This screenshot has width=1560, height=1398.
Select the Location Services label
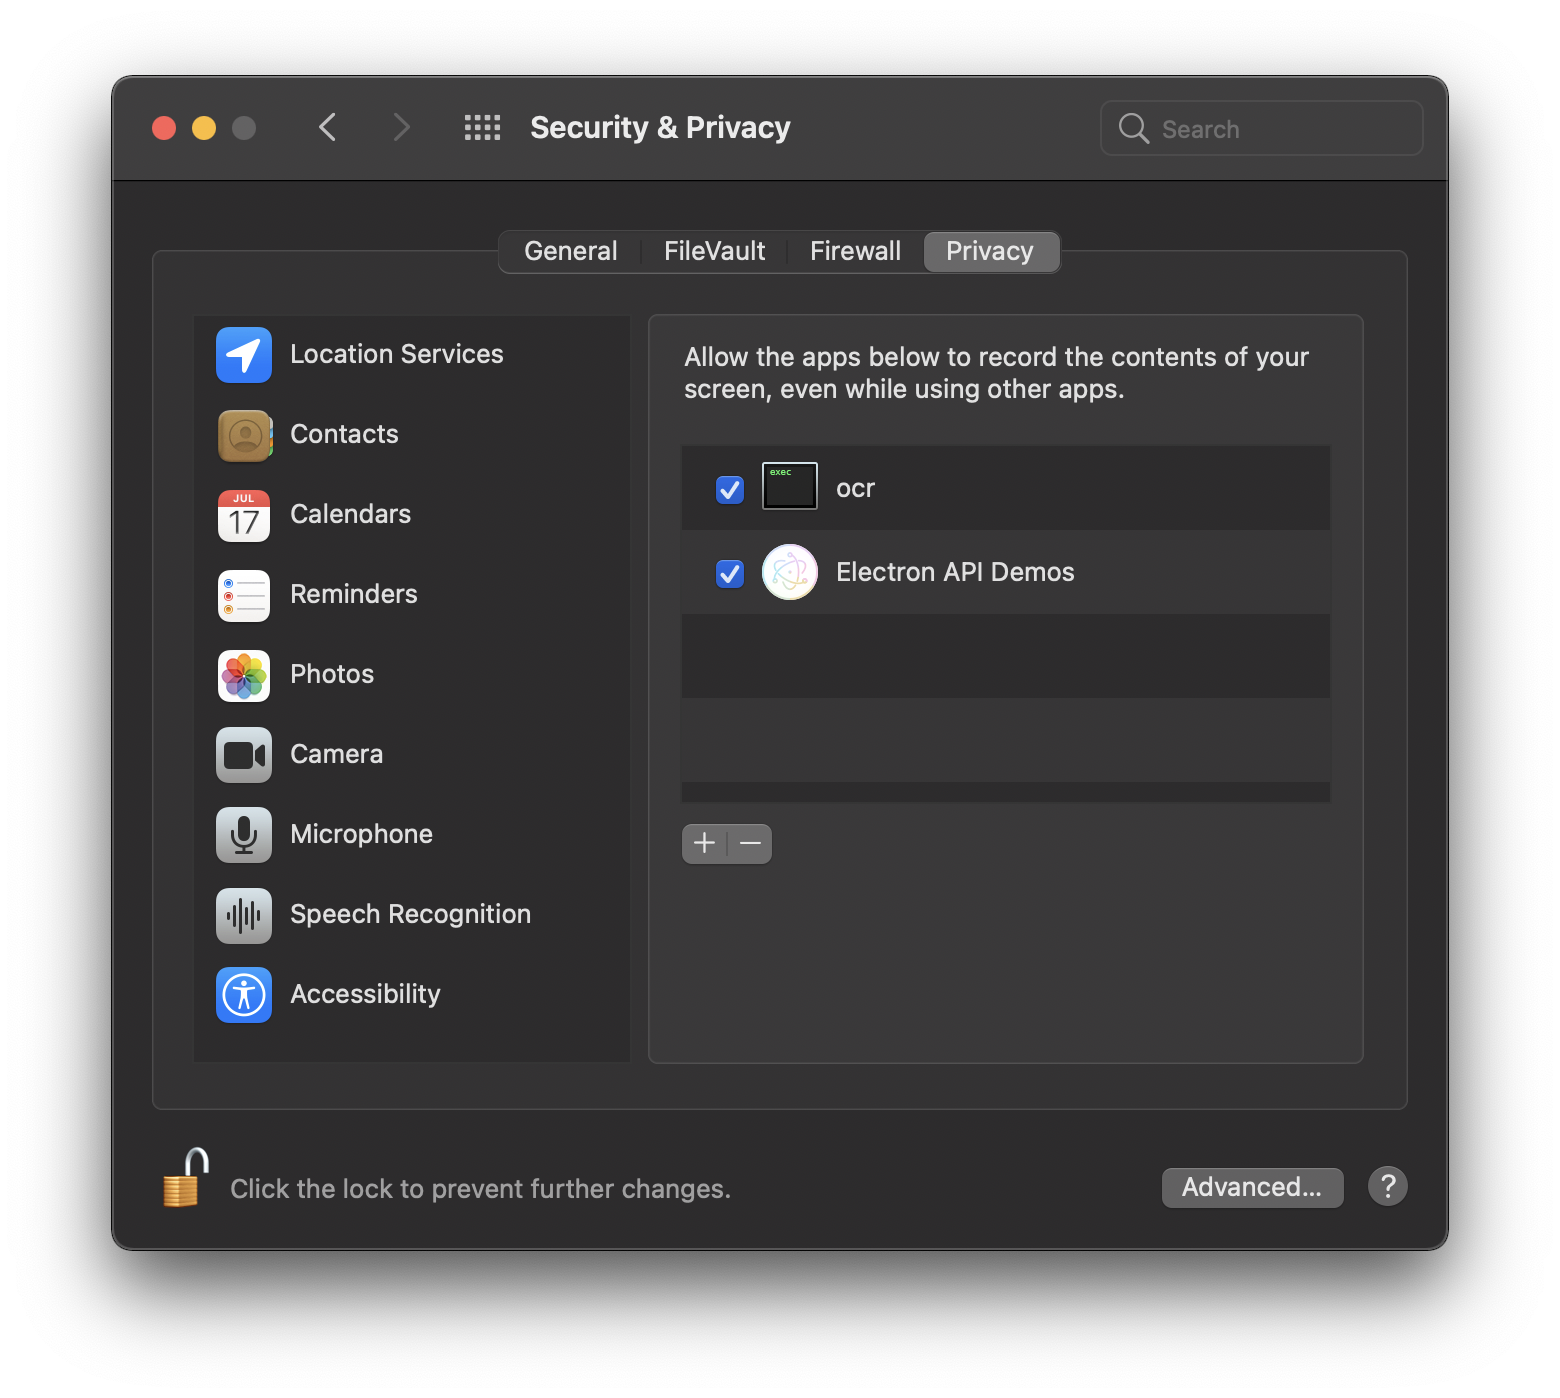tap(396, 354)
